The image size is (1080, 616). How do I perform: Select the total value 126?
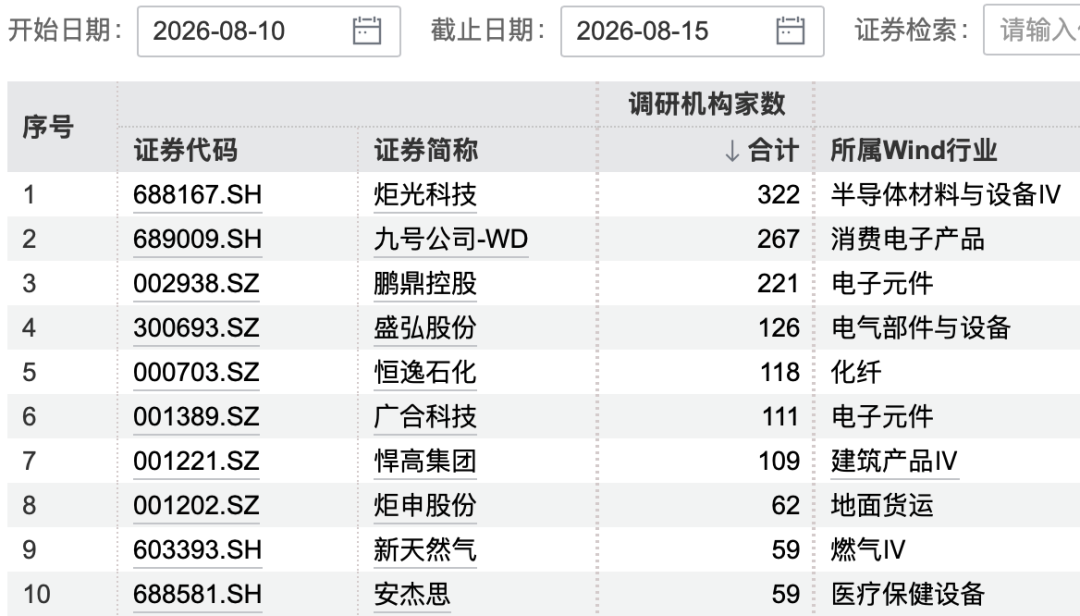(779, 328)
